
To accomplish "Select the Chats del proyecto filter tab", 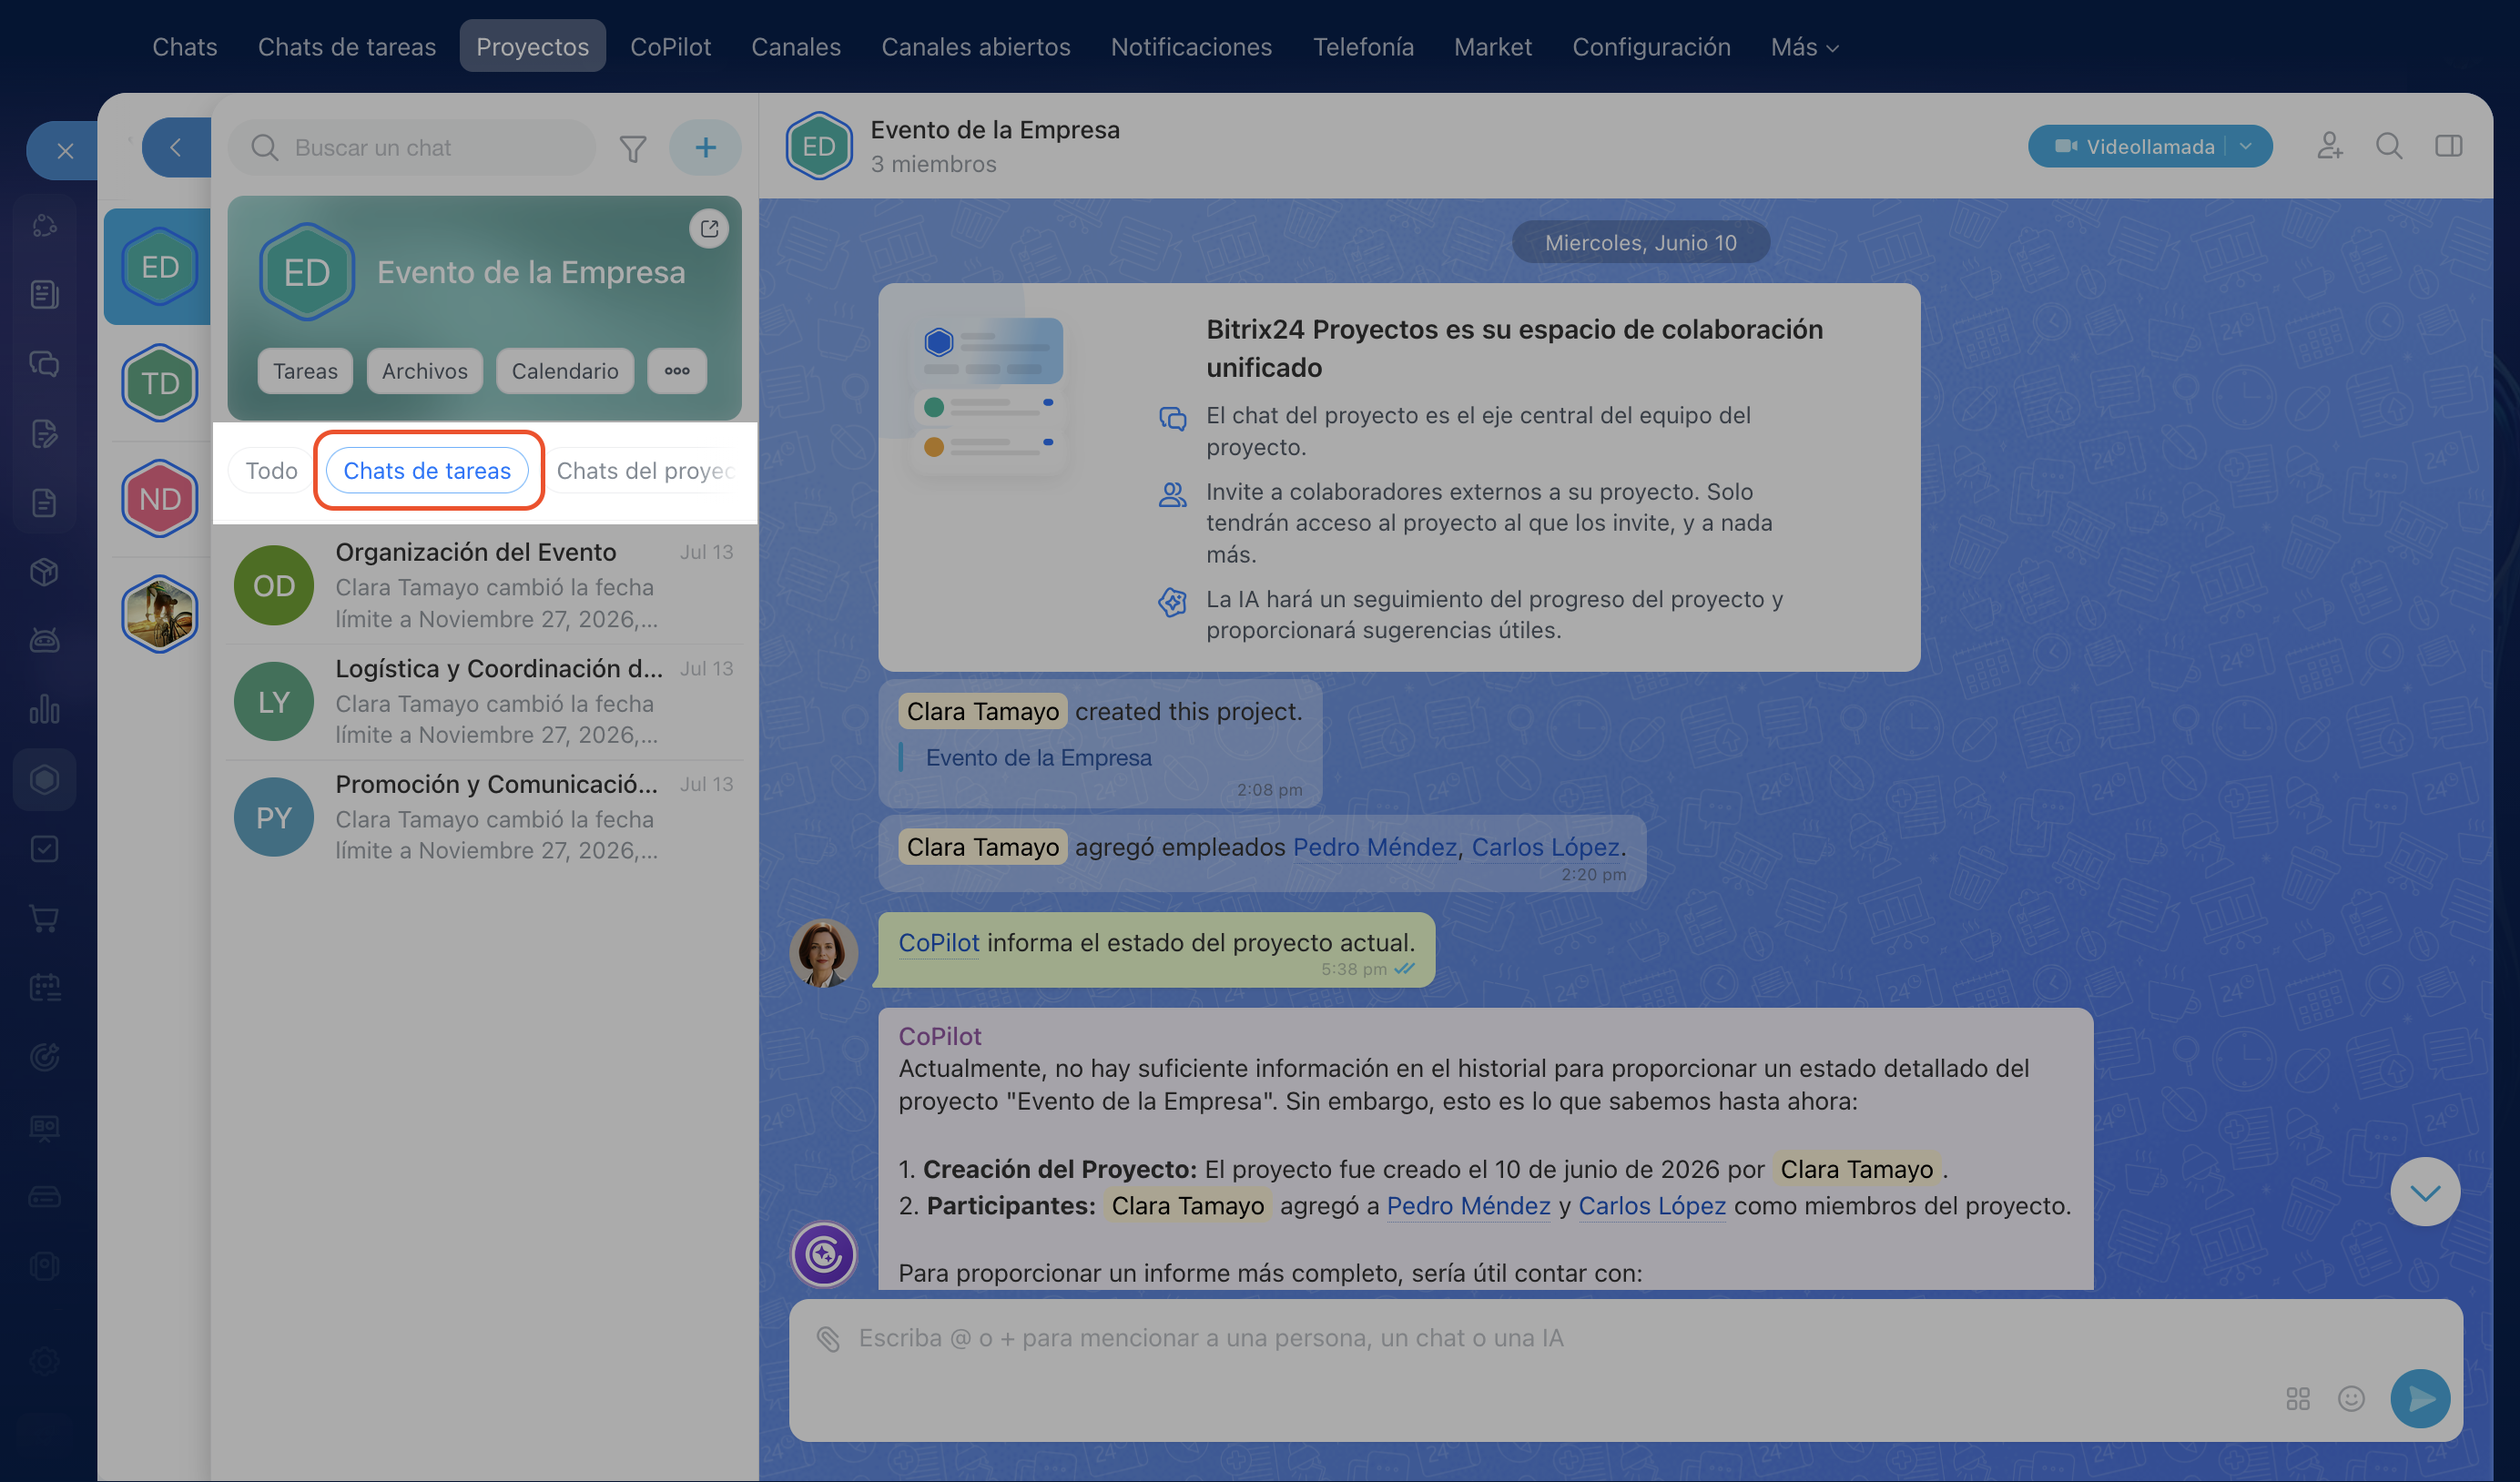I will [x=648, y=471].
